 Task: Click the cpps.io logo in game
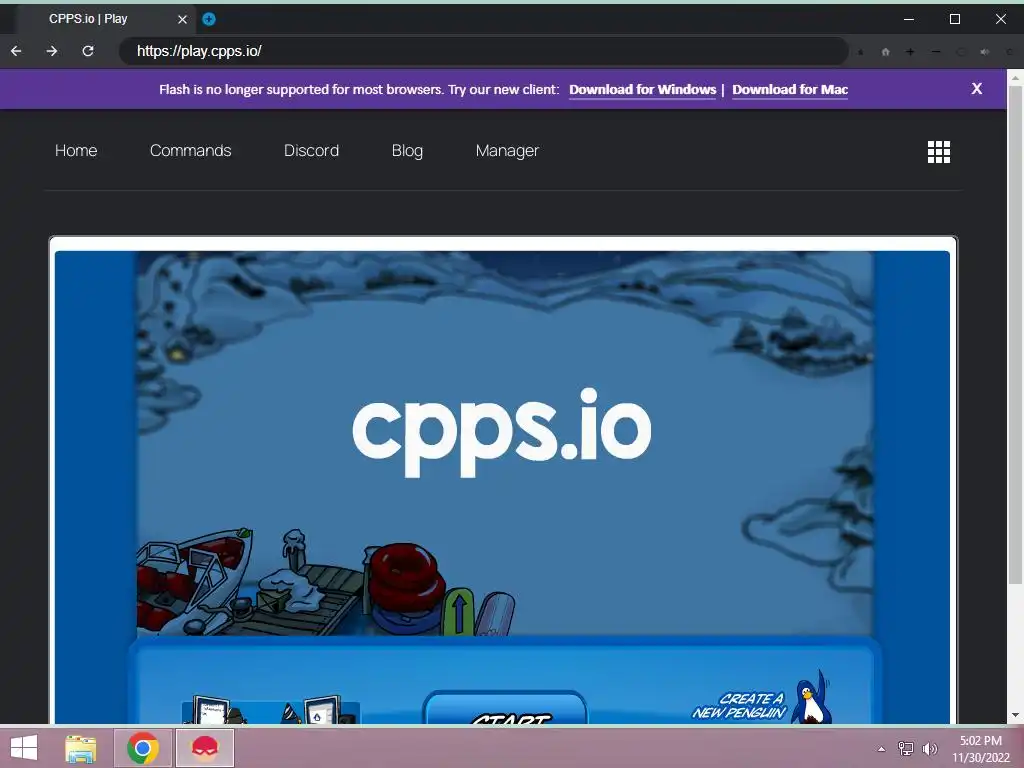click(x=502, y=432)
